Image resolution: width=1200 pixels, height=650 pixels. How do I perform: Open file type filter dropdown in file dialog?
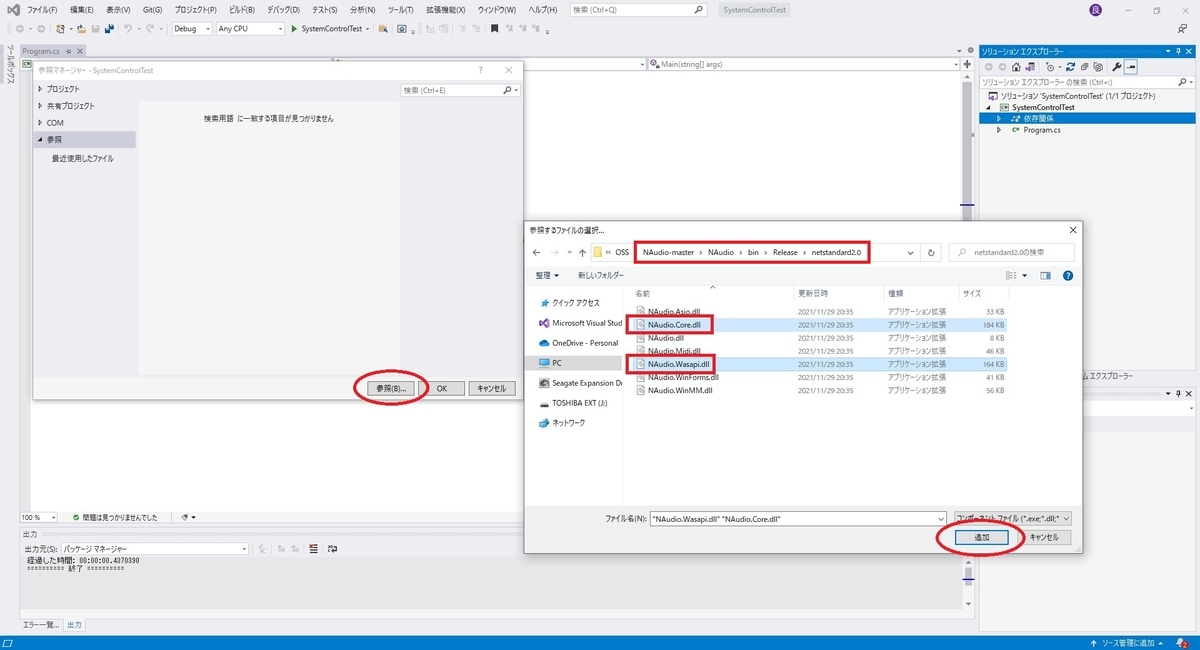[1012, 518]
